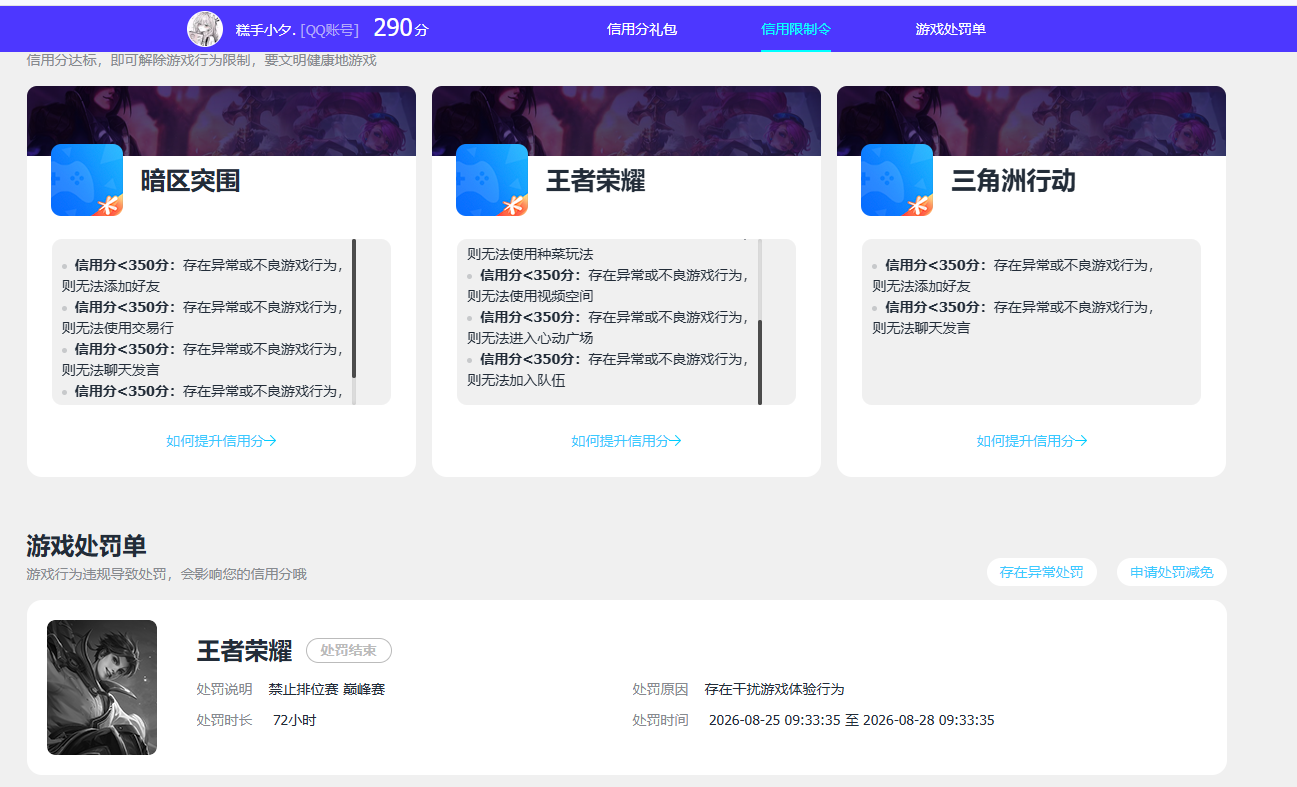
Task: Click 则无法进入心动广场 in 王者荣耀 list
Action: tap(530, 338)
